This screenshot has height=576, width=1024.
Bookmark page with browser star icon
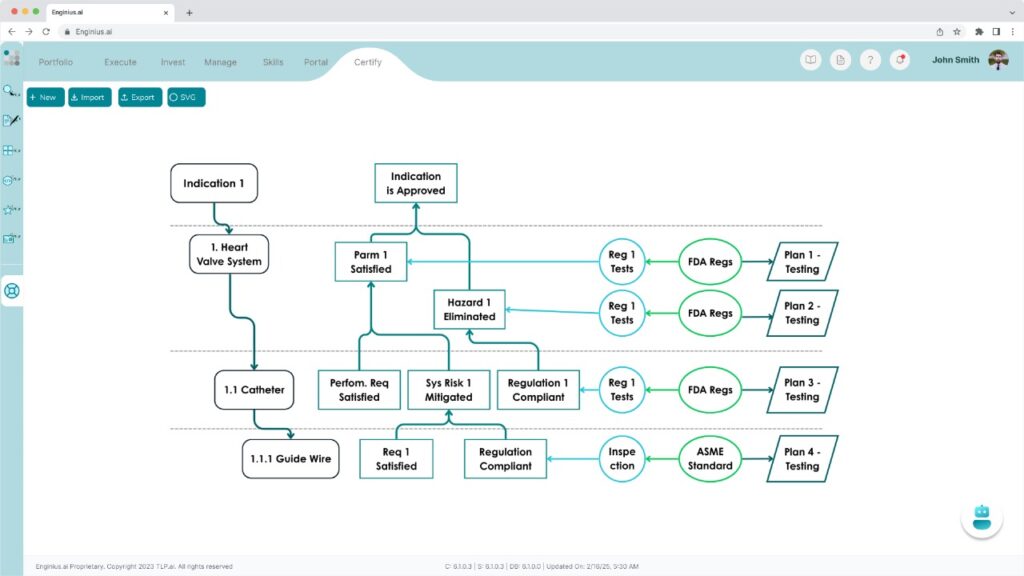957,31
